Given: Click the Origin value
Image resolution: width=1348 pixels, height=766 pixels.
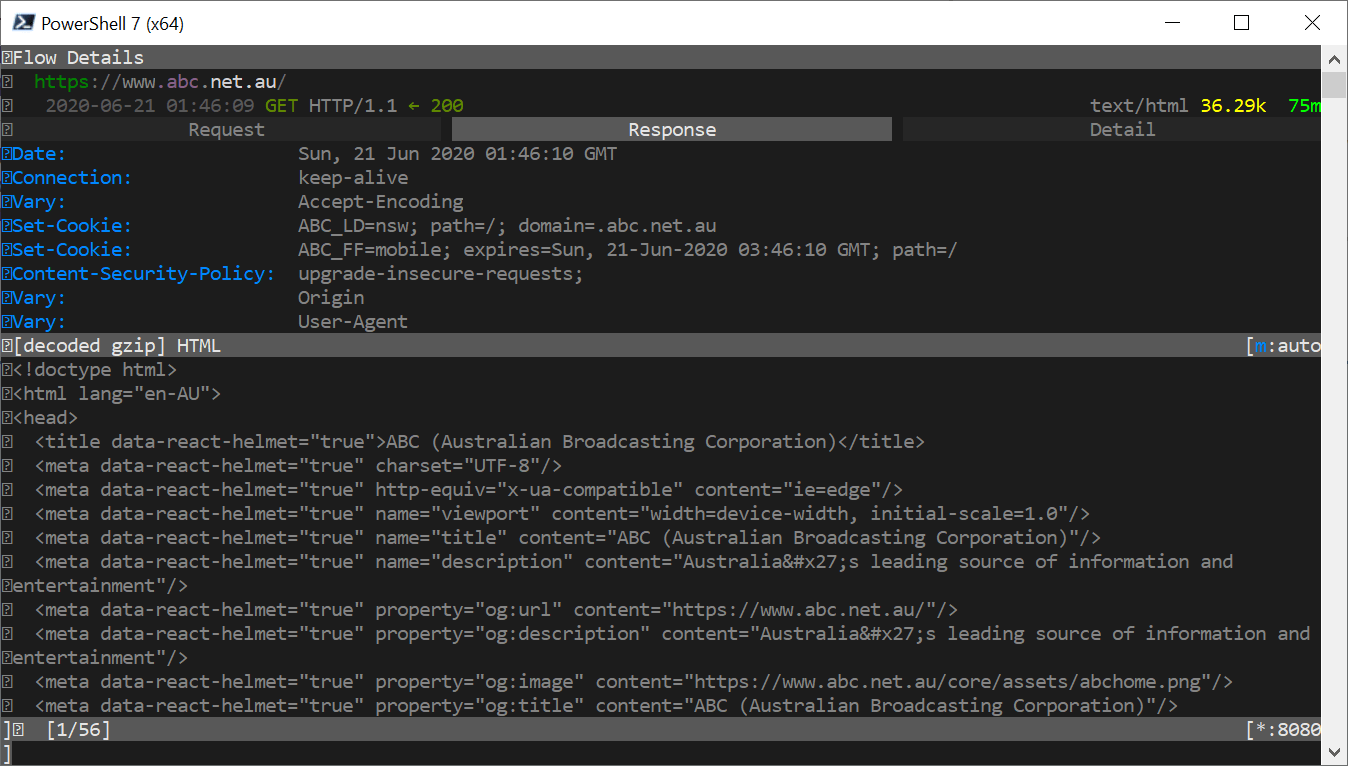Looking at the screenshot, I should click(331, 298).
